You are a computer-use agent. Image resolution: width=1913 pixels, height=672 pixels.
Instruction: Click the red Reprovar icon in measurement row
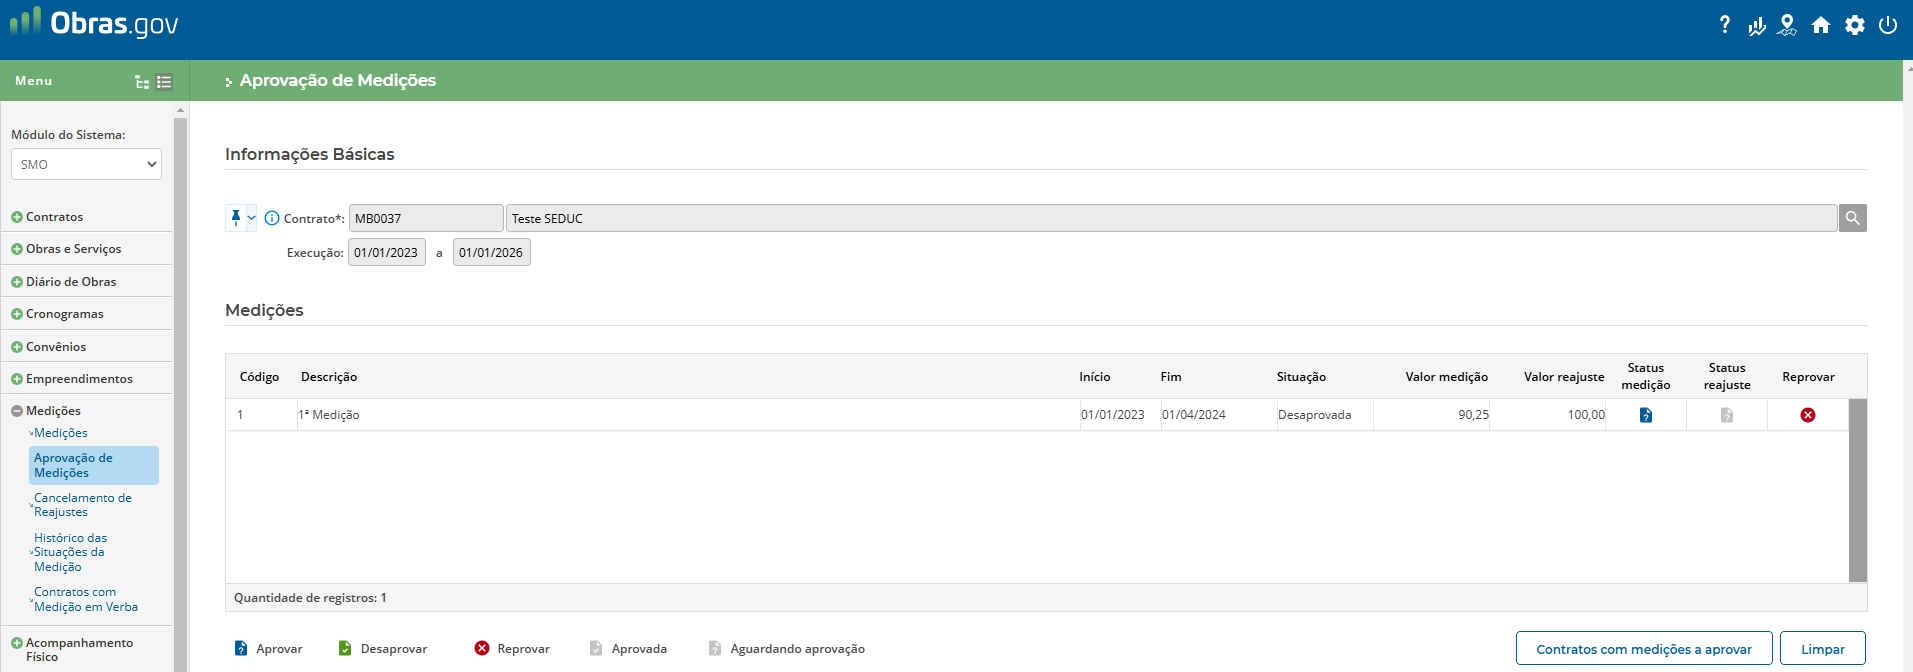(x=1807, y=415)
